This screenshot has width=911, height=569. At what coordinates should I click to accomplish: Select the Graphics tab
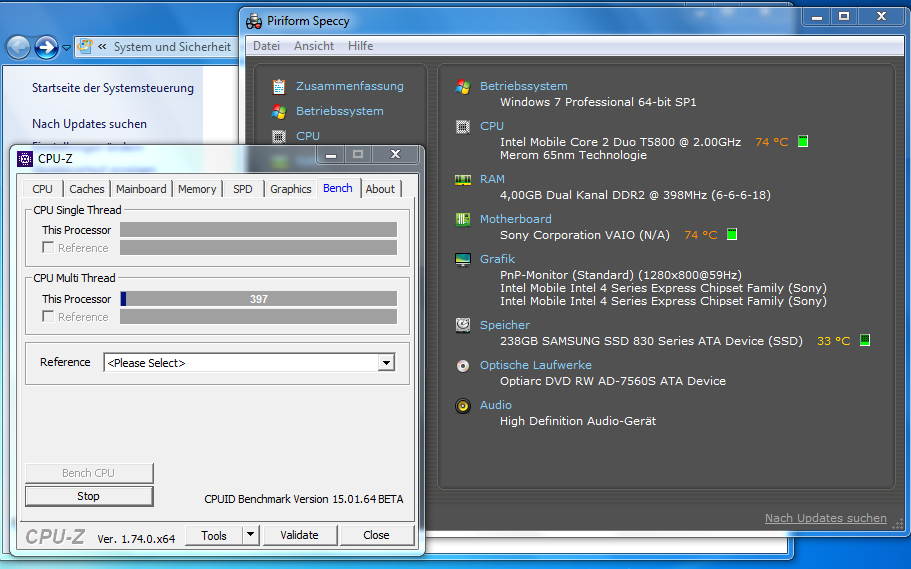point(290,189)
